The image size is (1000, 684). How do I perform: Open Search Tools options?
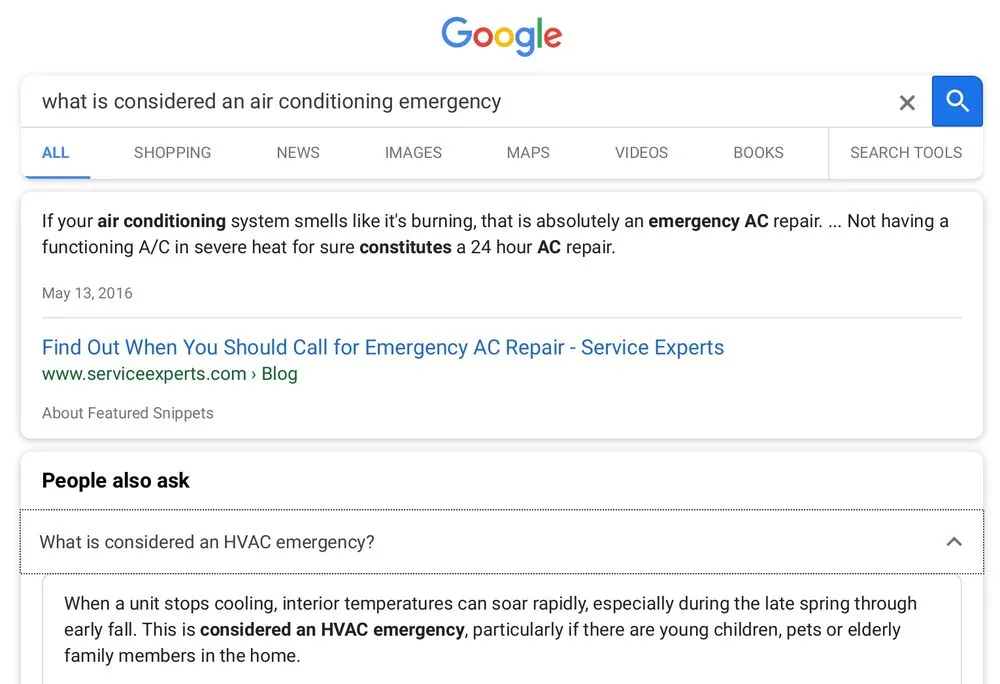905,153
